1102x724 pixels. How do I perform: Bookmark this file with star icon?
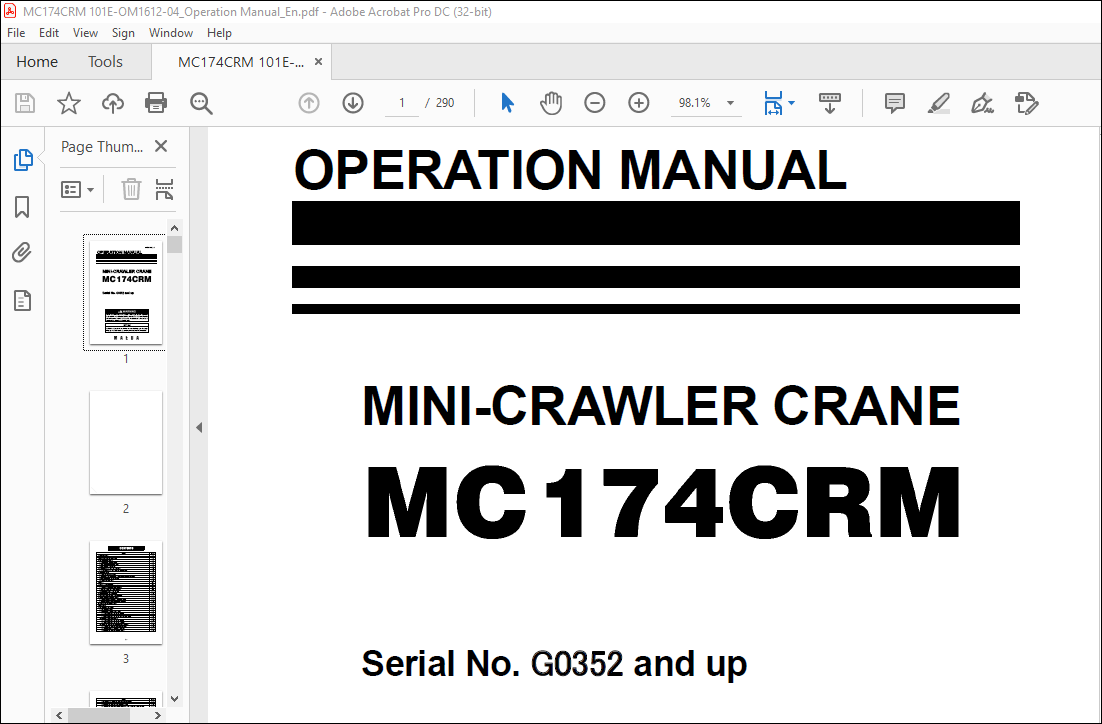pyautogui.click(x=68, y=103)
